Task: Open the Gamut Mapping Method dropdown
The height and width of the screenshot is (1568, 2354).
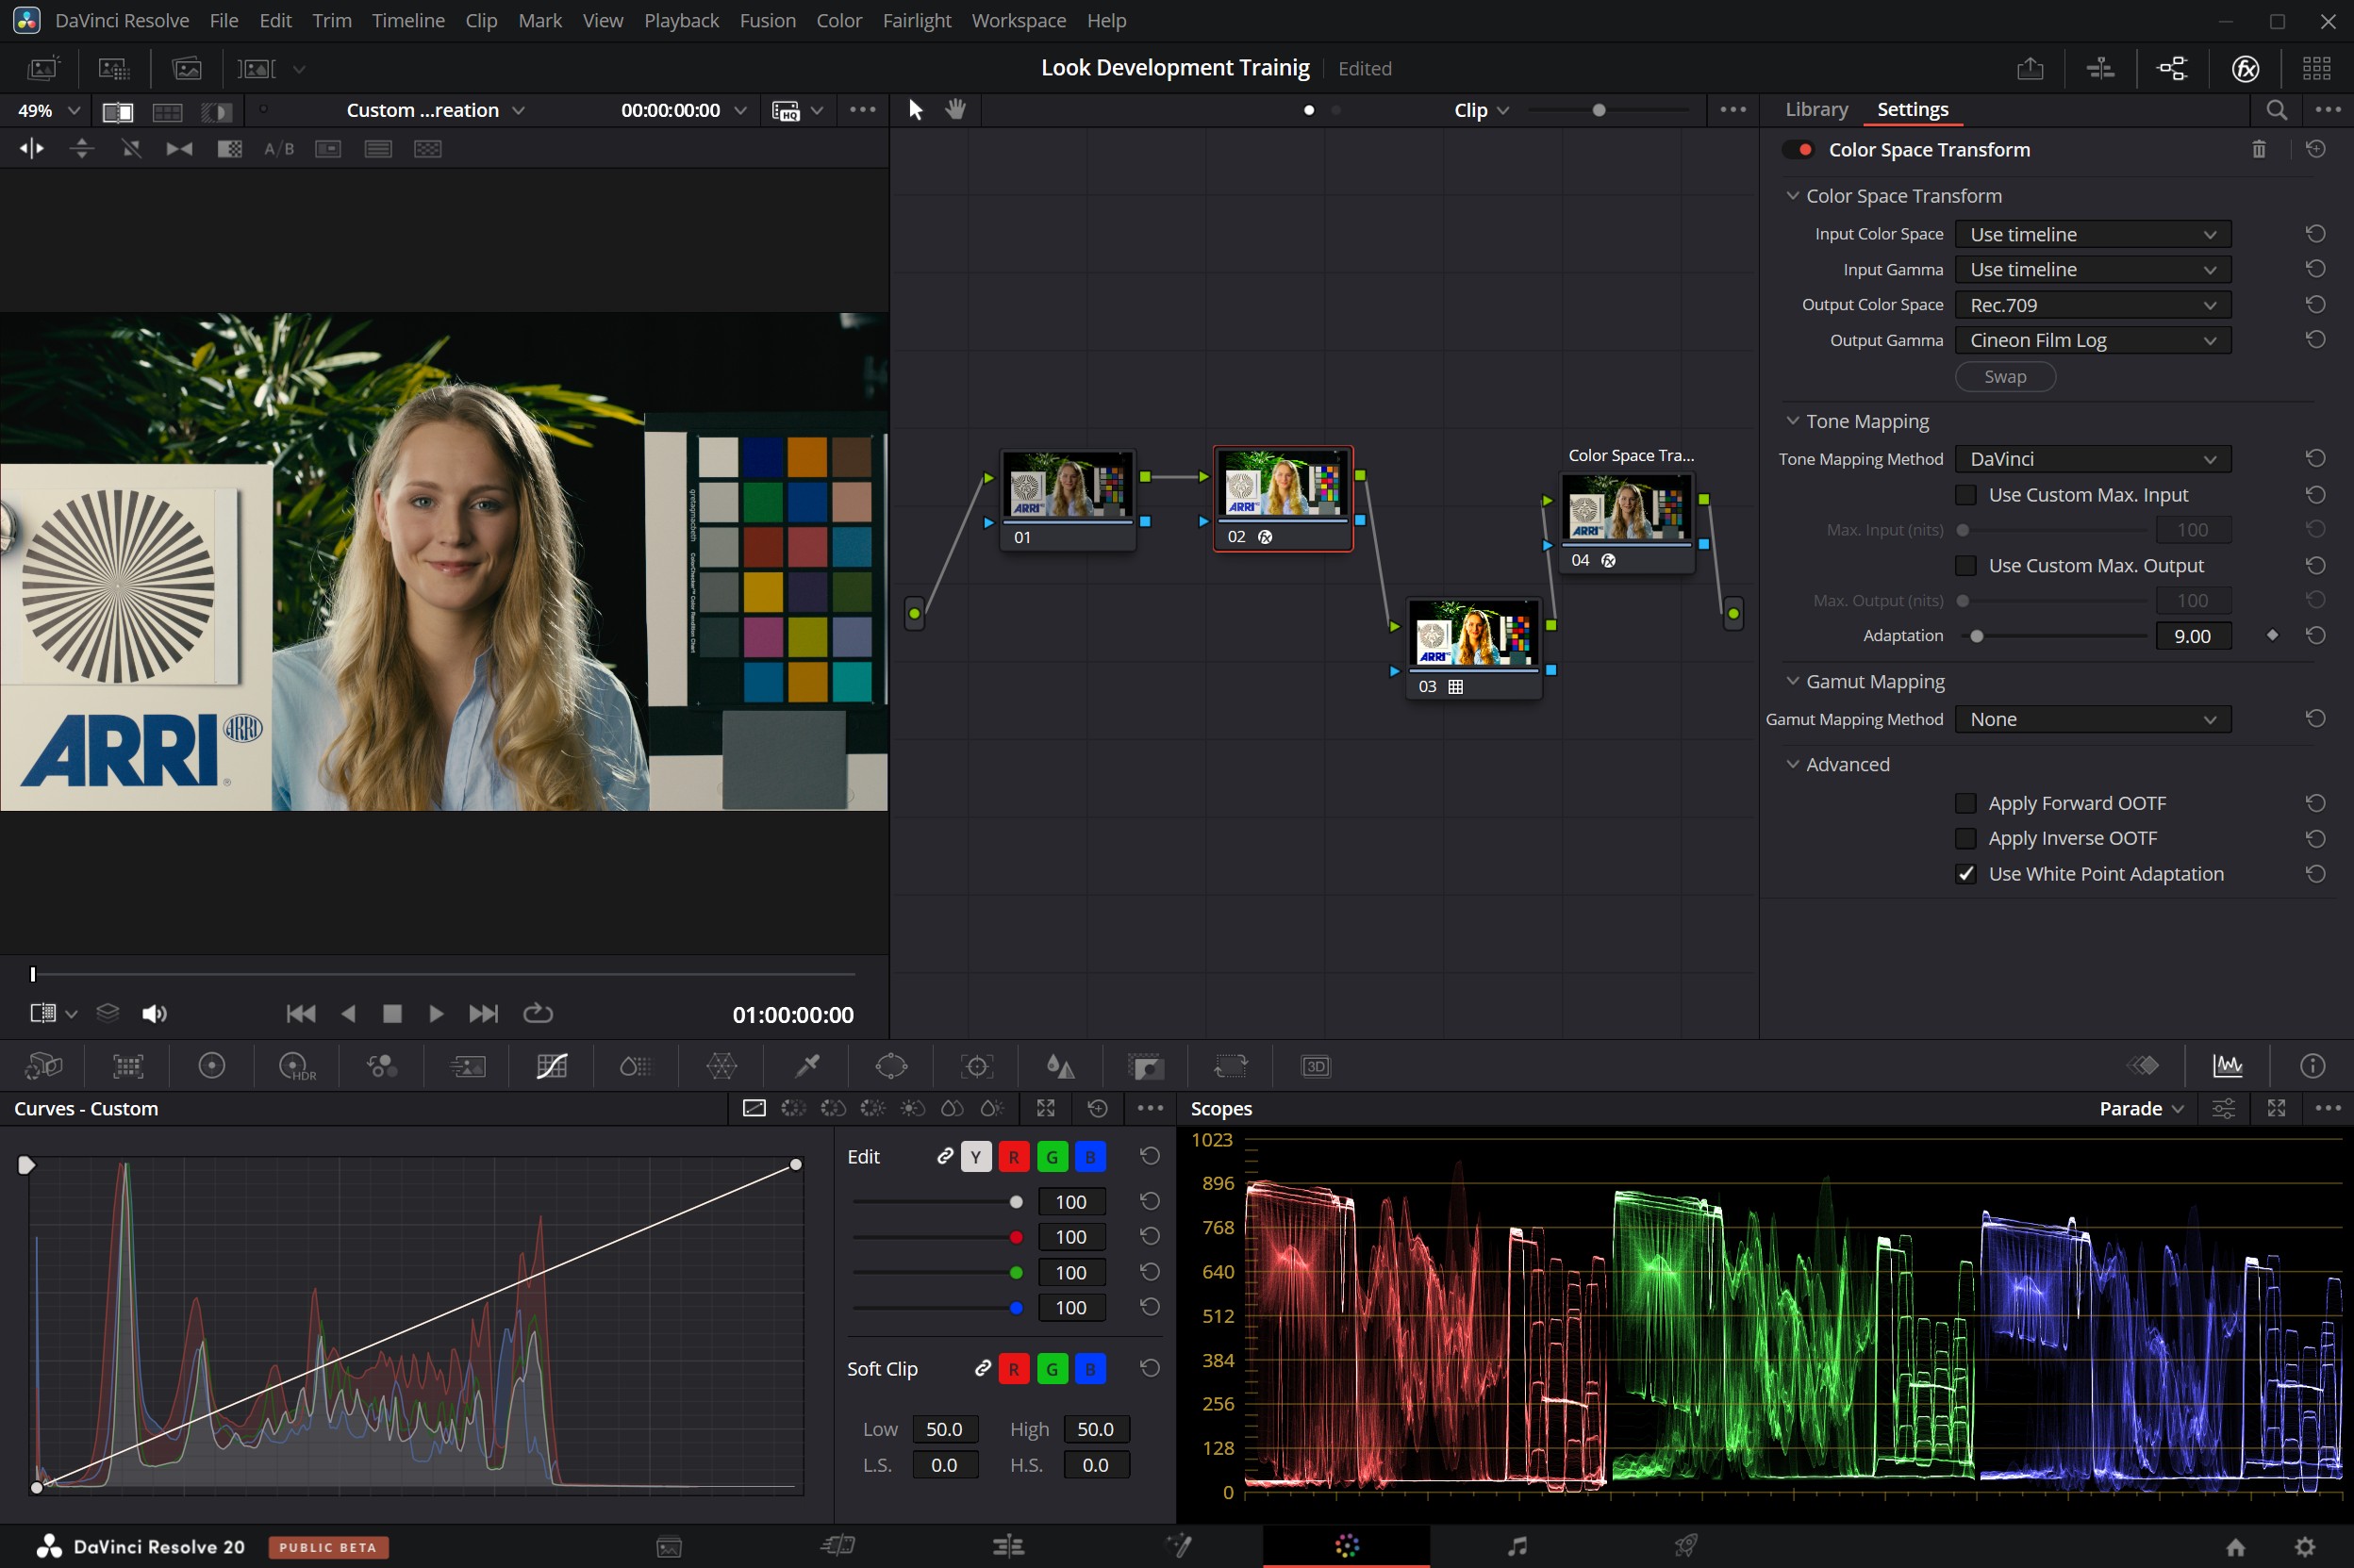Action: pyautogui.click(x=2093, y=720)
